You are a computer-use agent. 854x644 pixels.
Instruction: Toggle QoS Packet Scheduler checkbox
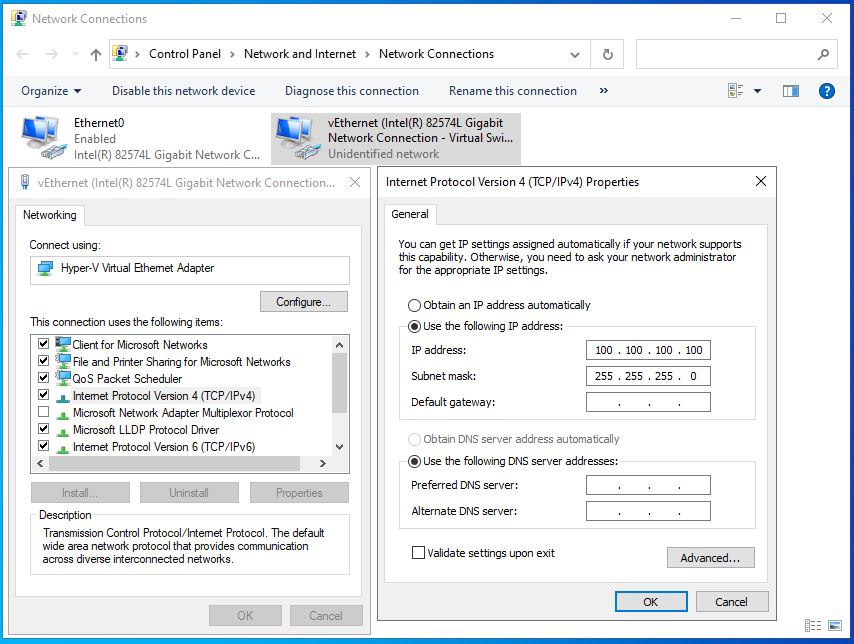point(44,378)
